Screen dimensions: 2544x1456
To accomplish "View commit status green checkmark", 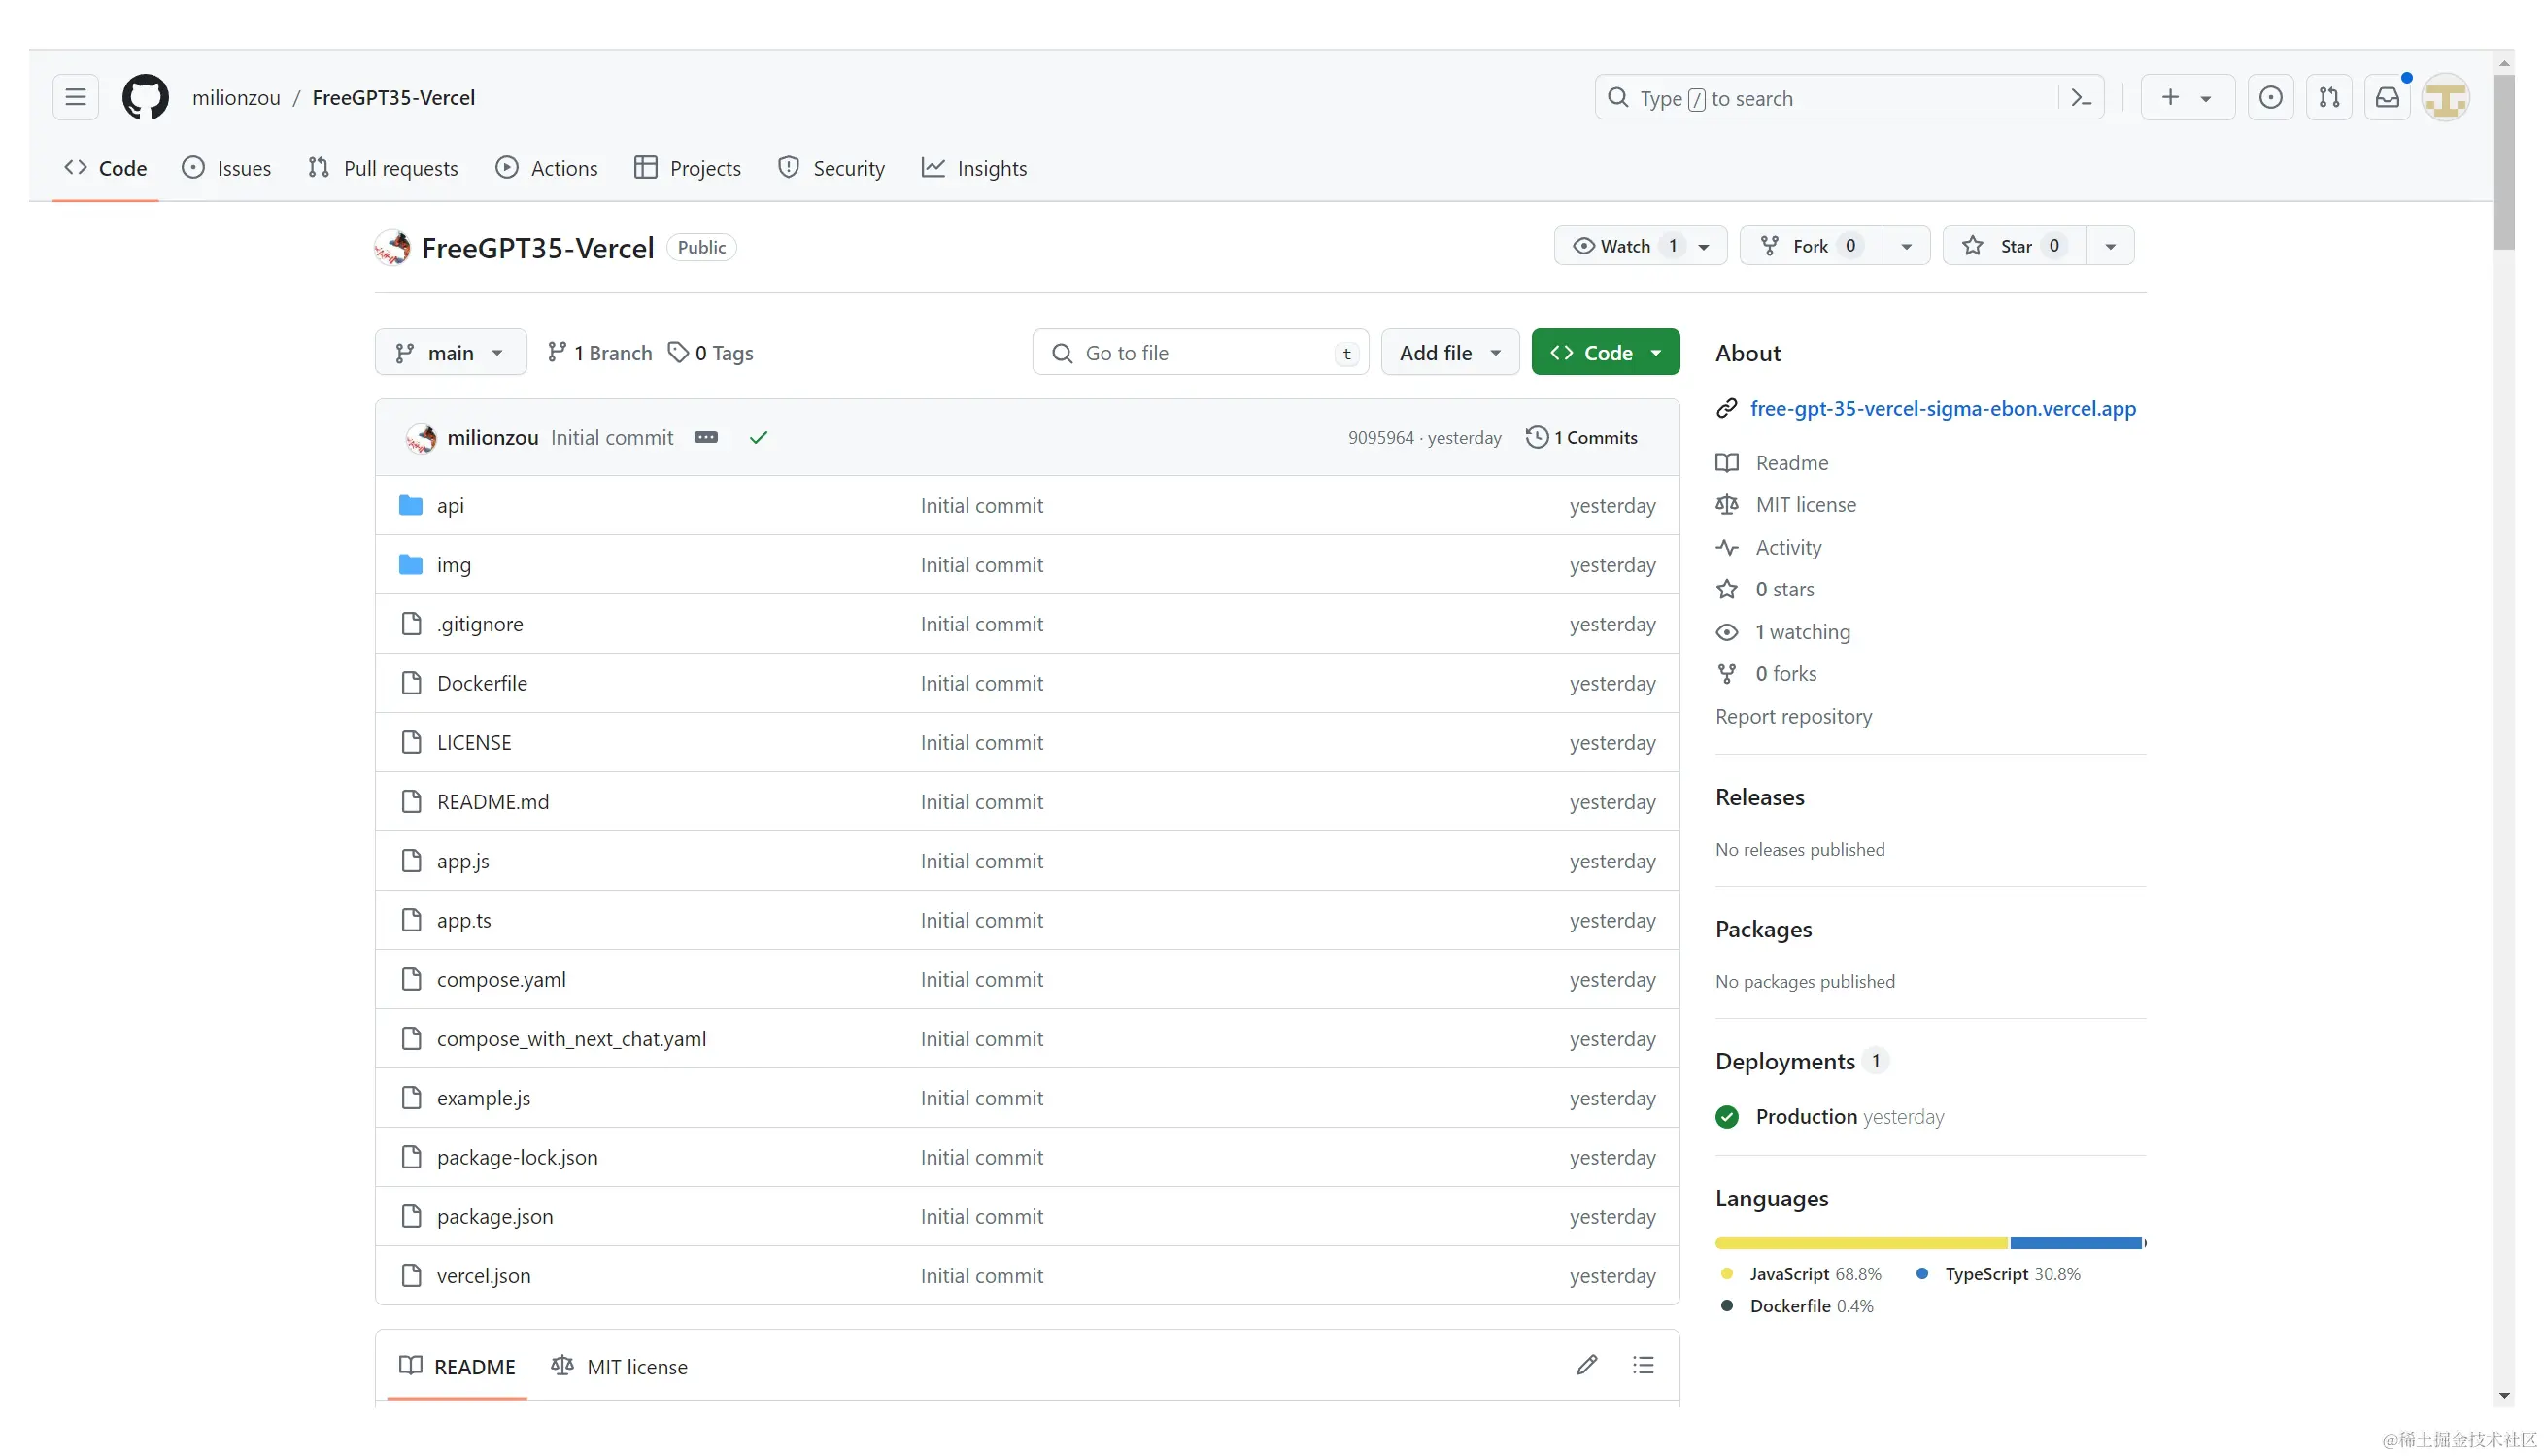I will click(x=758, y=437).
